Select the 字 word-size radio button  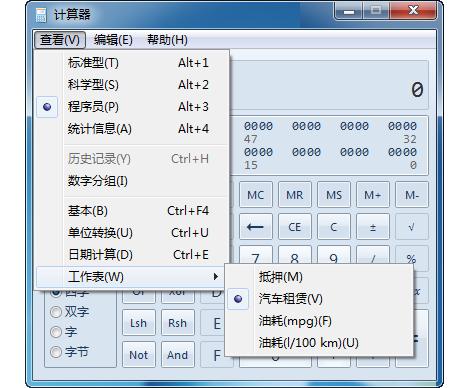[x=56, y=332]
